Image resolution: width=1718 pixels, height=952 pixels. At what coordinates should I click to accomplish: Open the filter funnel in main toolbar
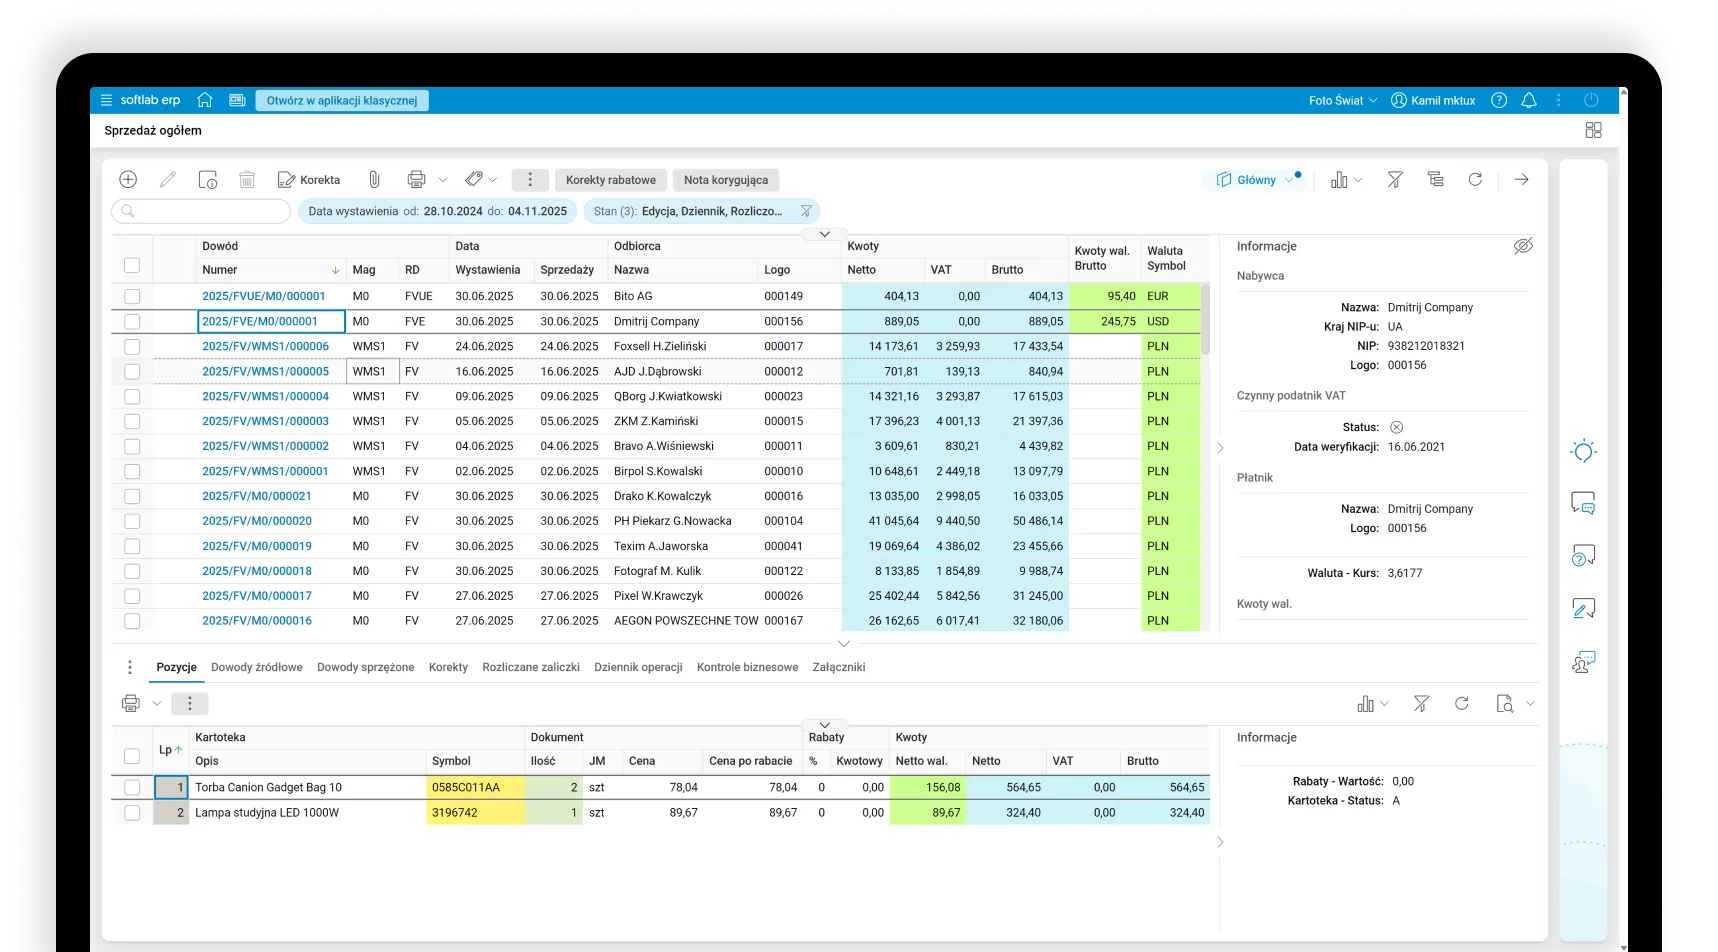pyautogui.click(x=1395, y=180)
